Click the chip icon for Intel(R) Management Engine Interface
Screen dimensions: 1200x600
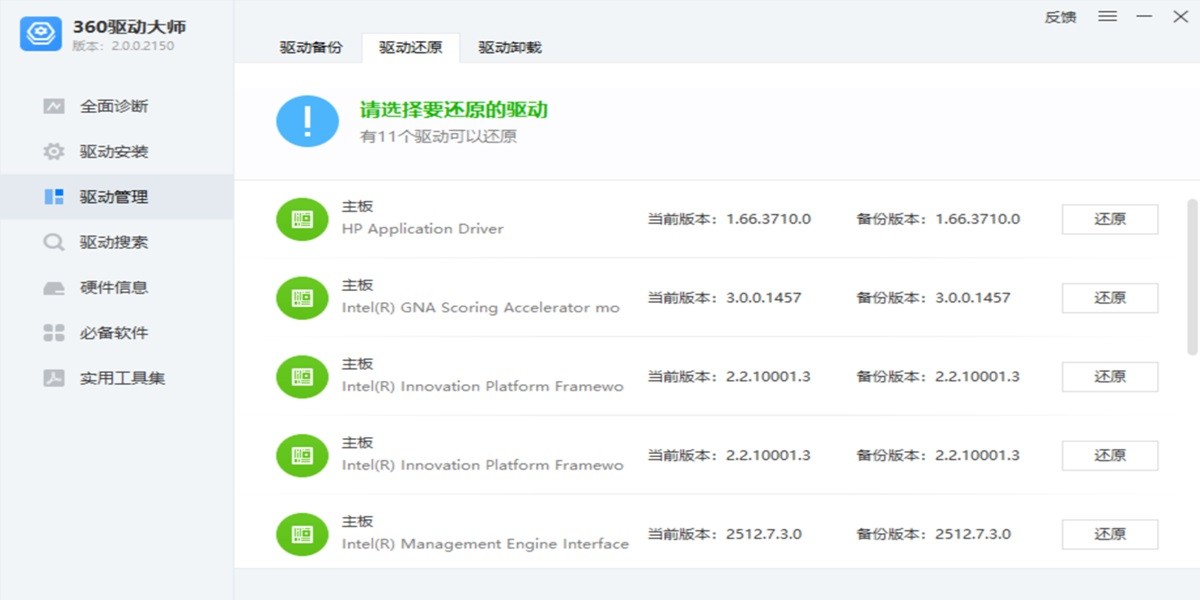(x=301, y=533)
